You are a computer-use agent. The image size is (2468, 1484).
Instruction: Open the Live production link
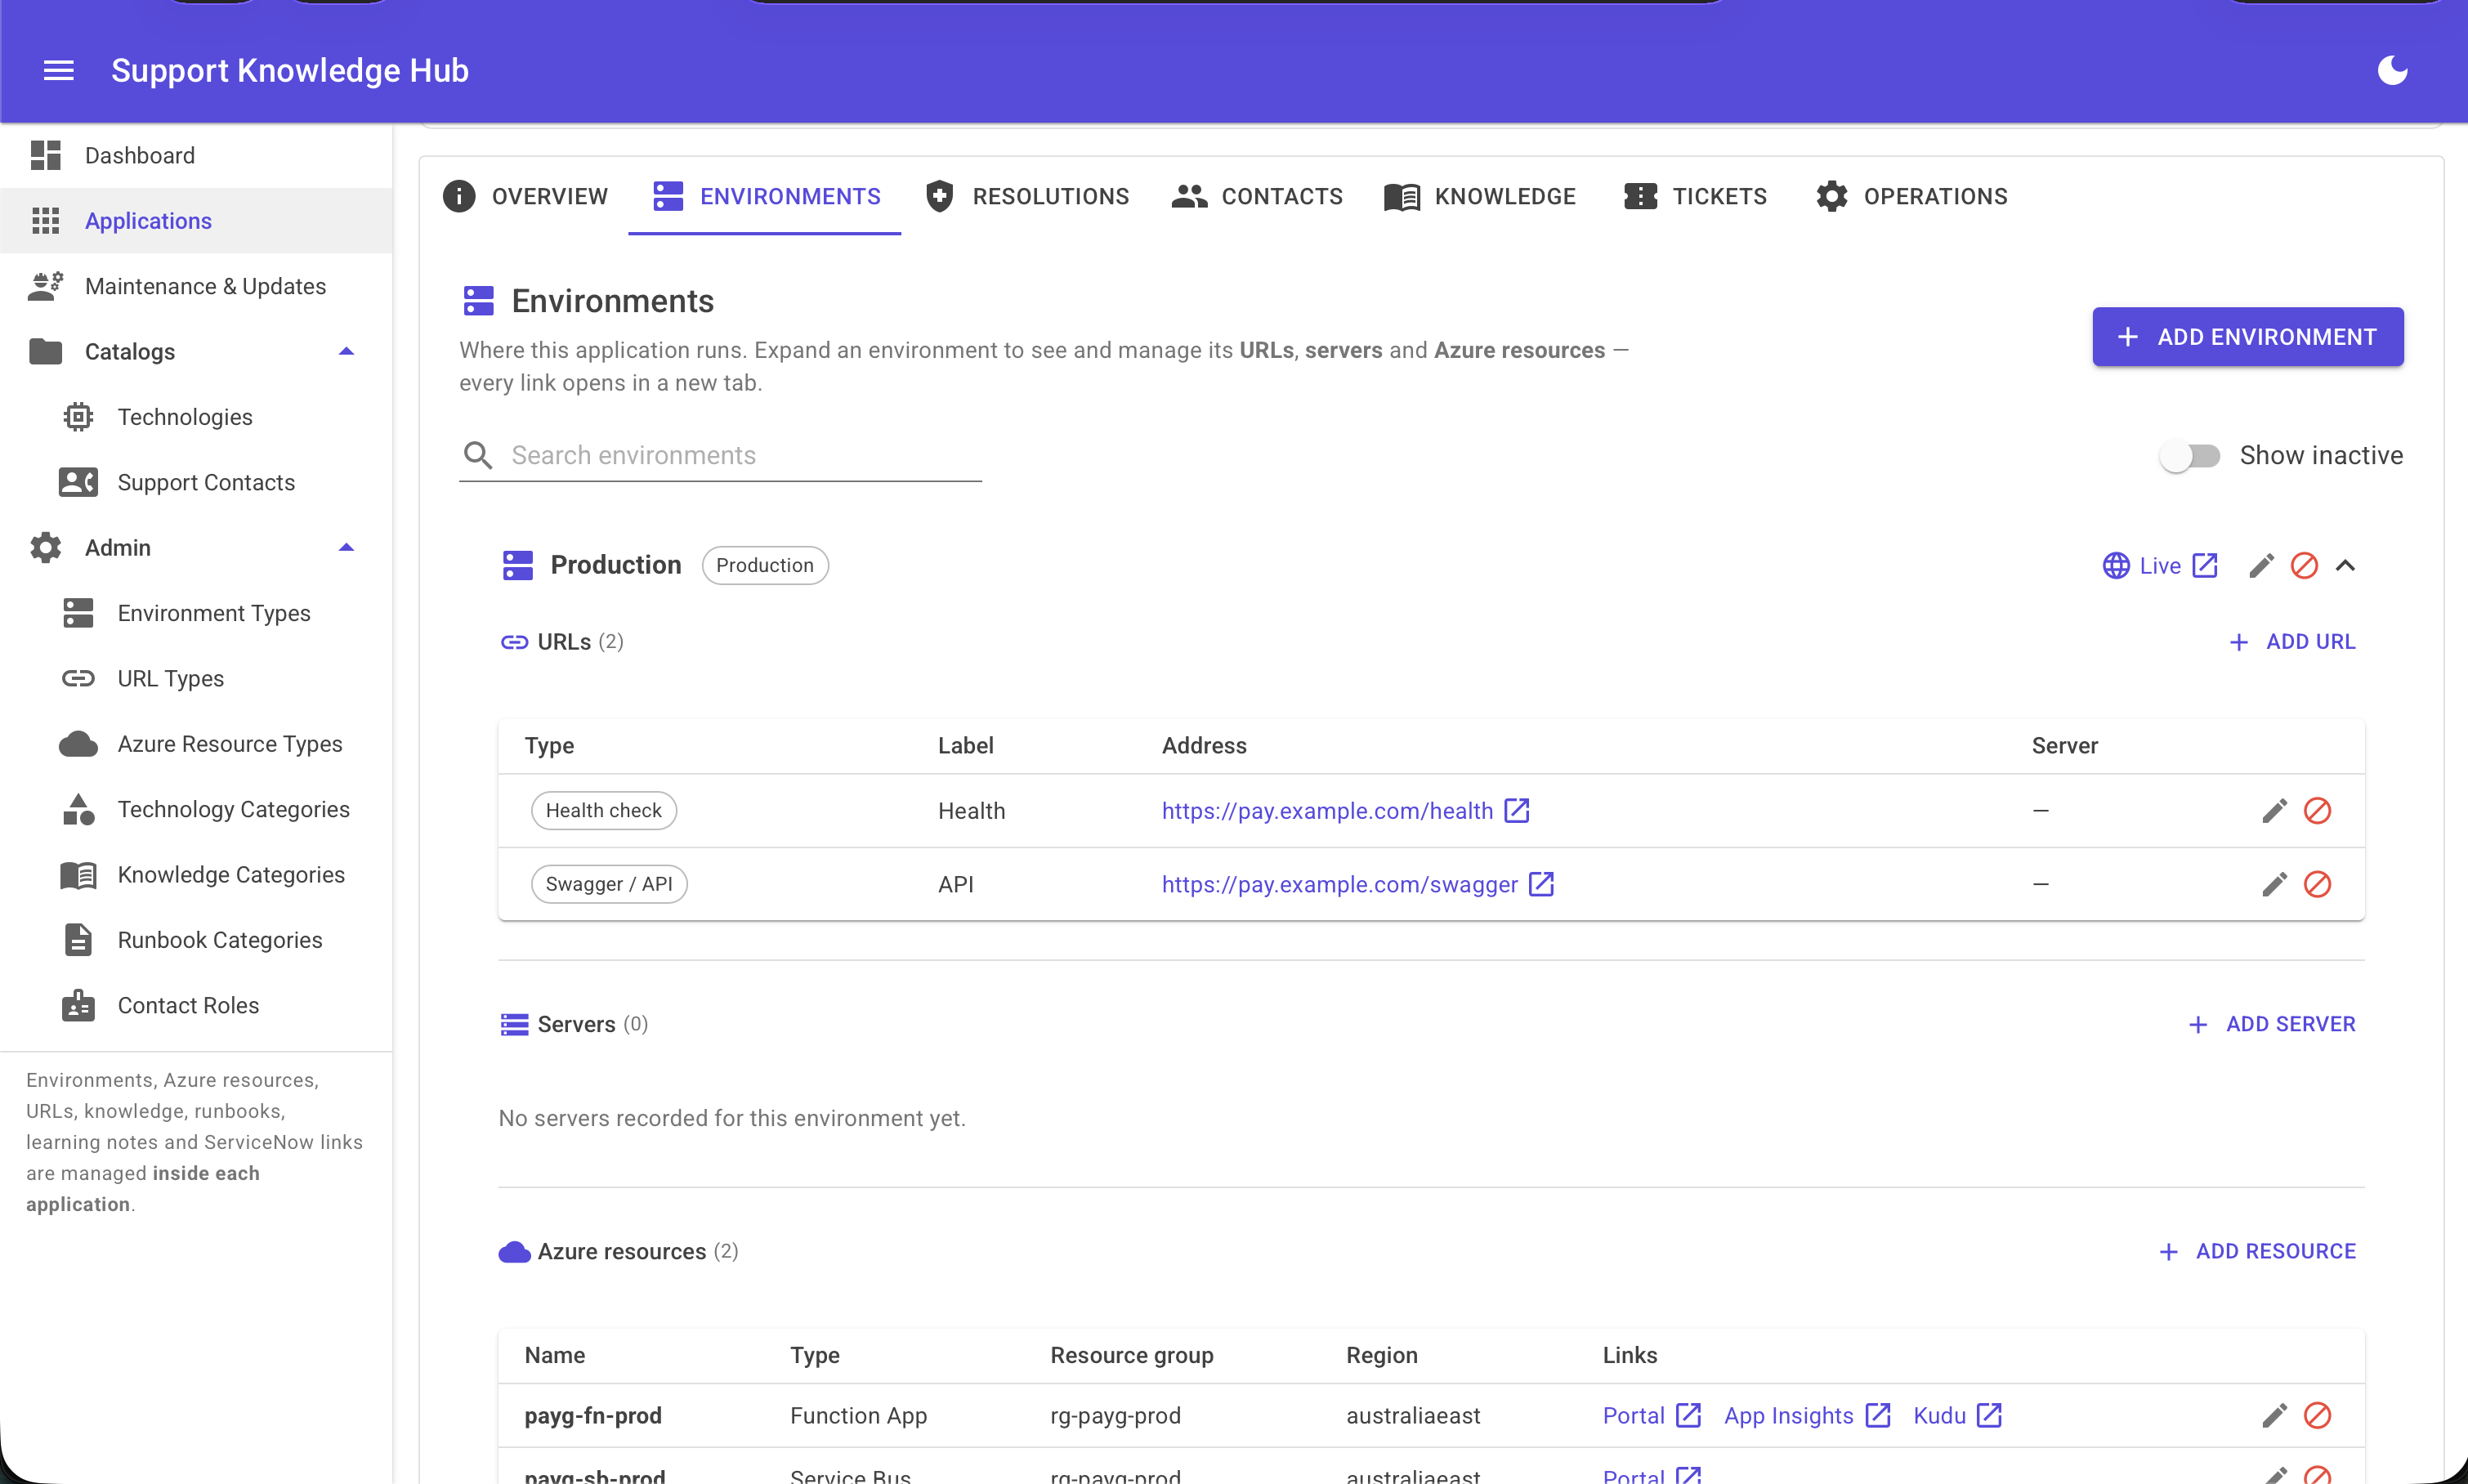click(2159, 566)
